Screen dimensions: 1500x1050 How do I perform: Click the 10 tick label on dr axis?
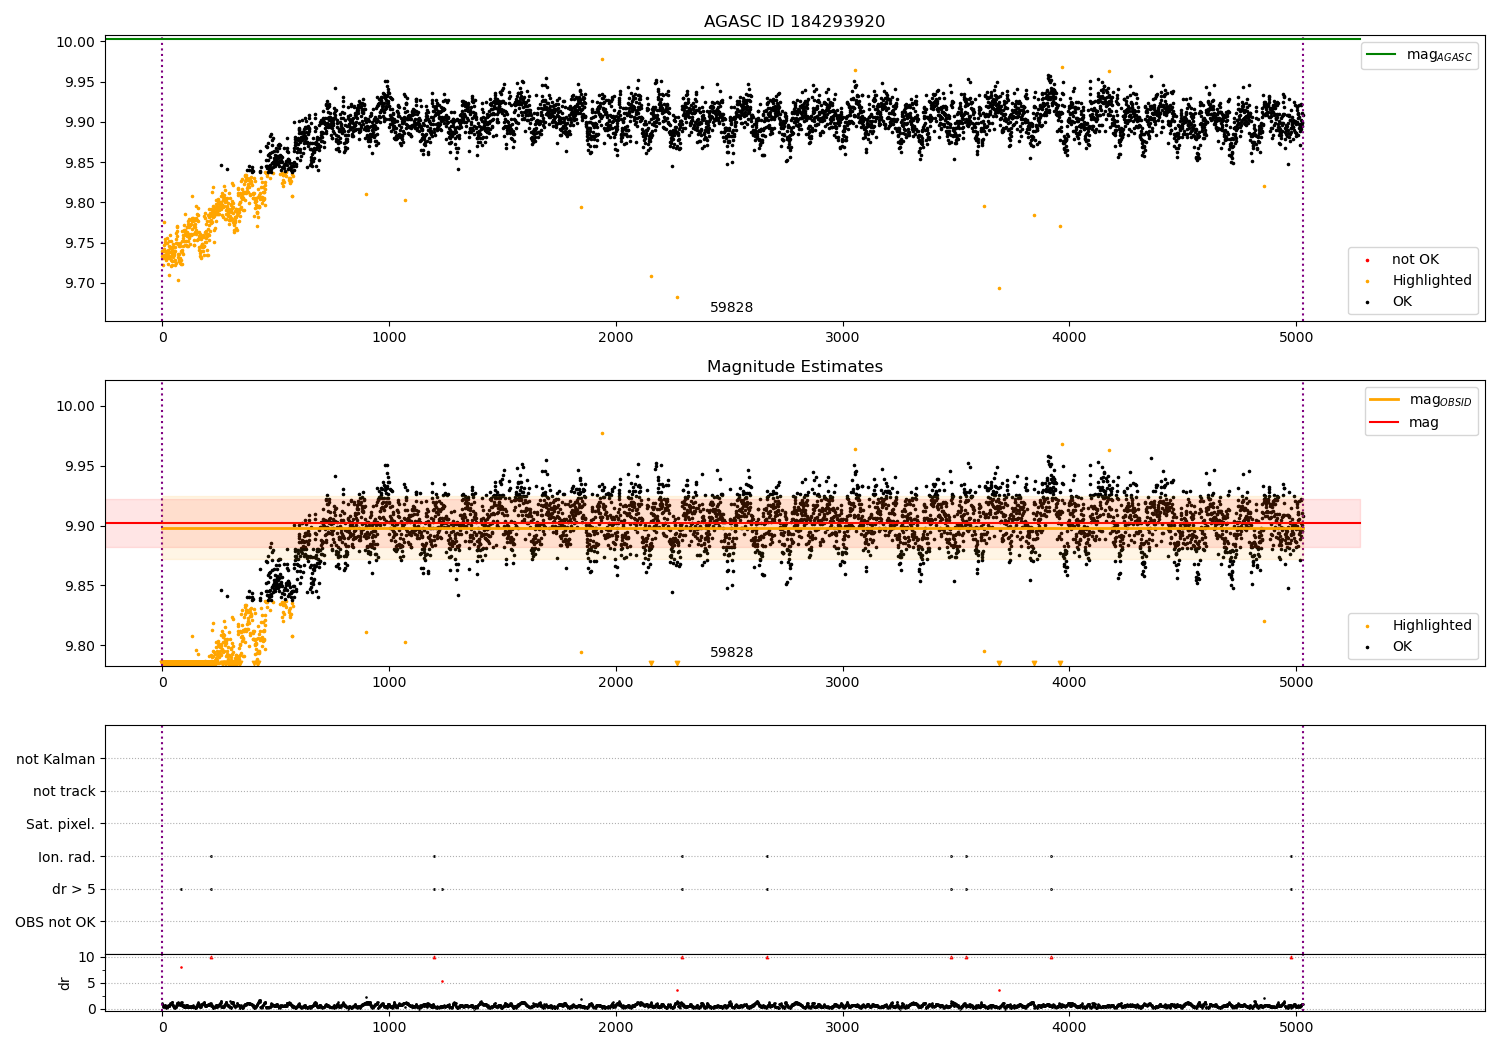[x=86, y=958]
